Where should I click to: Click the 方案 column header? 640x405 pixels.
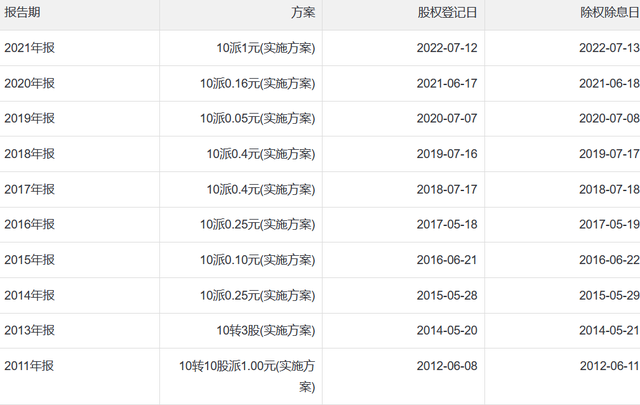click(x=302, y=14)
